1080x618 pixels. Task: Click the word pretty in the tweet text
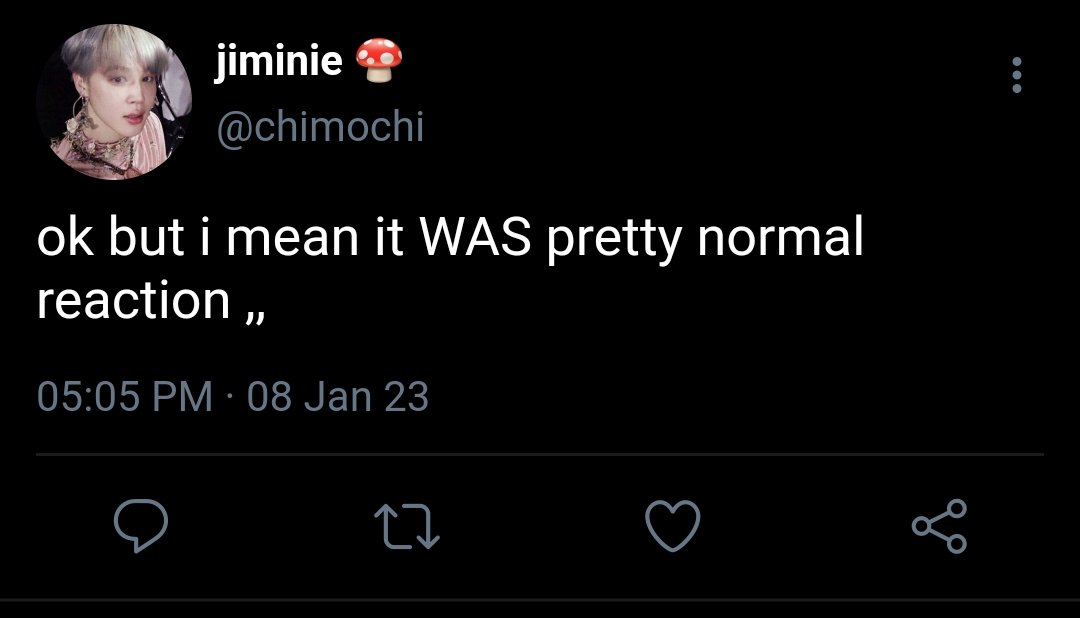pyautogui.click(x=614, y=240)
